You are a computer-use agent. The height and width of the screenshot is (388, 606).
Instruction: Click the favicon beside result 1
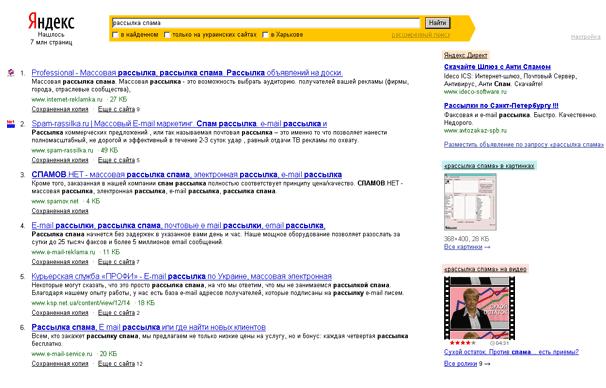(11, 72)
